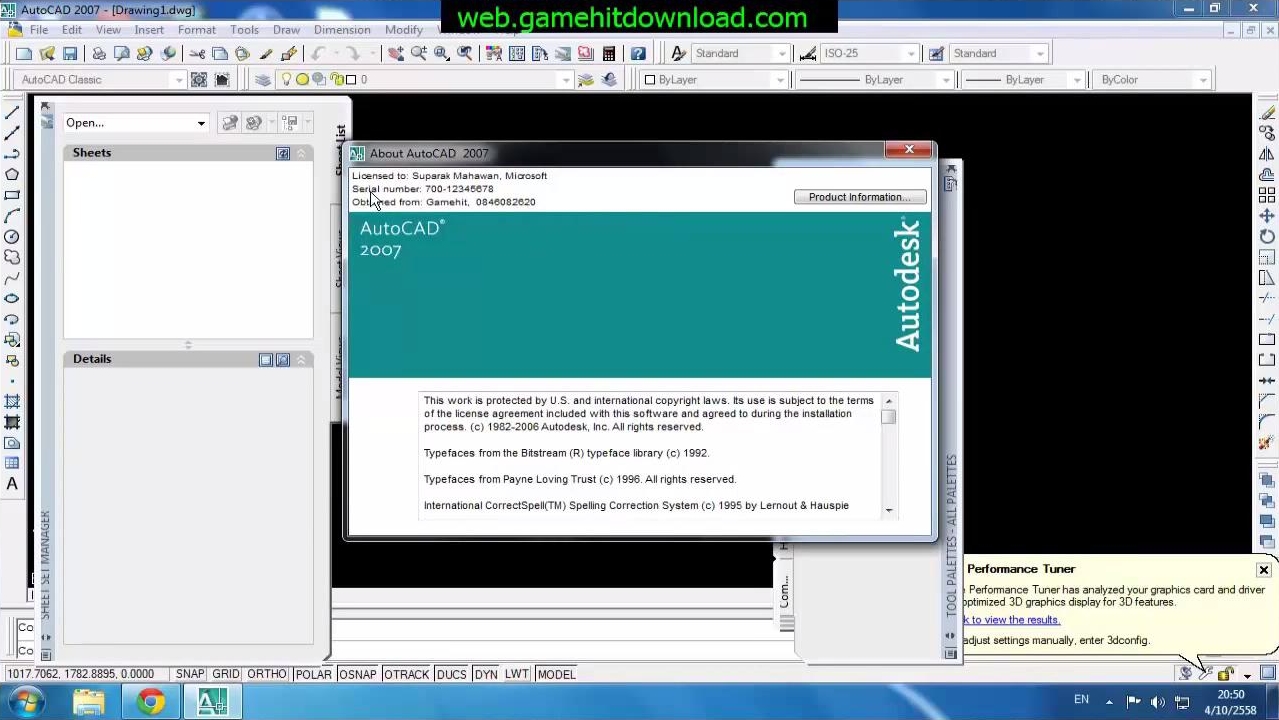
Task: Close the About AutoCAD 2007 dialog
Action: click(x=909, y=150)
